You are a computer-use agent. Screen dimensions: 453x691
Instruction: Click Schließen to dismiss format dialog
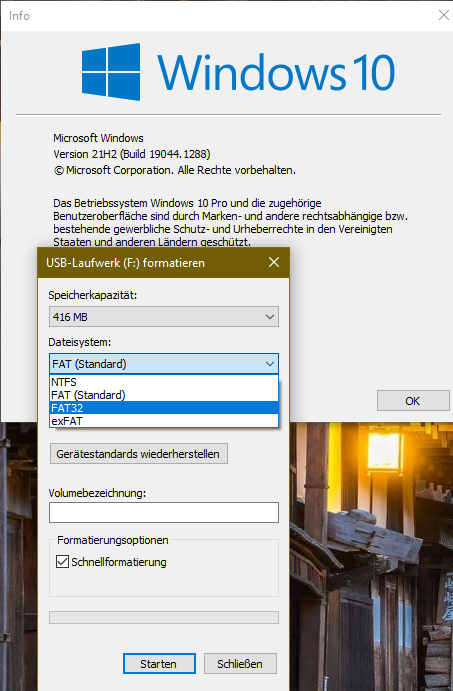240,663
